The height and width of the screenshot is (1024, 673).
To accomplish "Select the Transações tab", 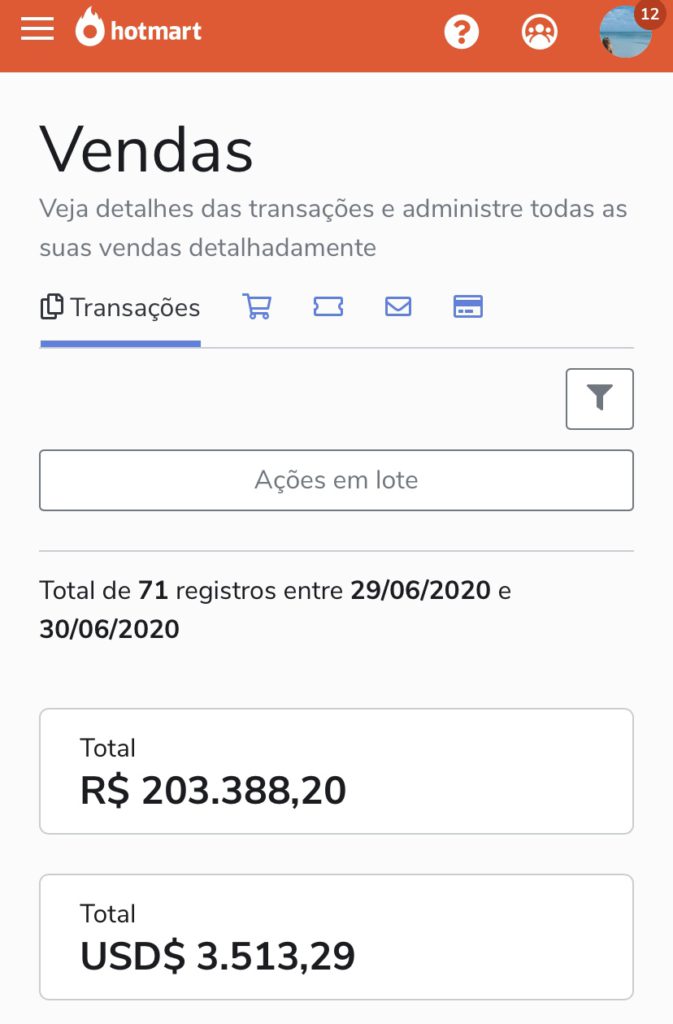I will tap(121, 308).
